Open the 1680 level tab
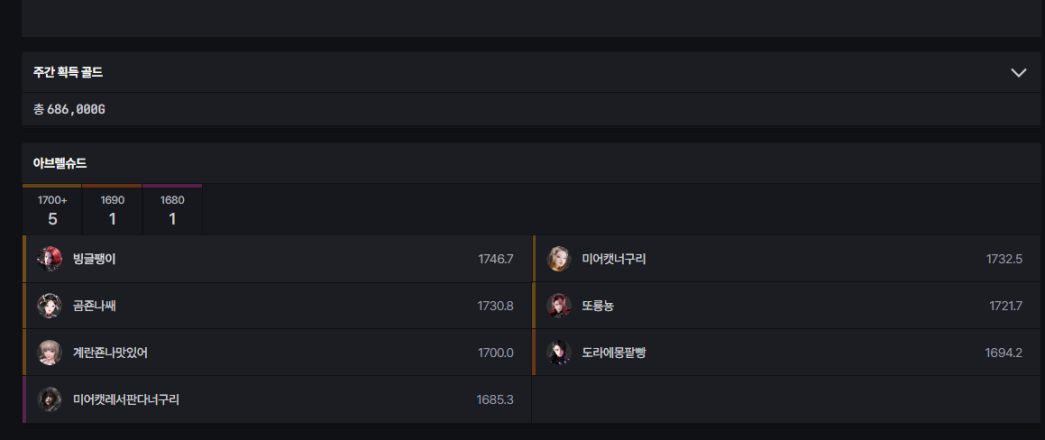 click(x=172, y=210)
